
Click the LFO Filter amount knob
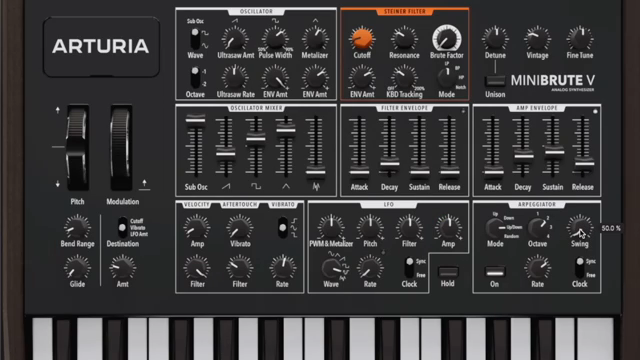(409, 227)
